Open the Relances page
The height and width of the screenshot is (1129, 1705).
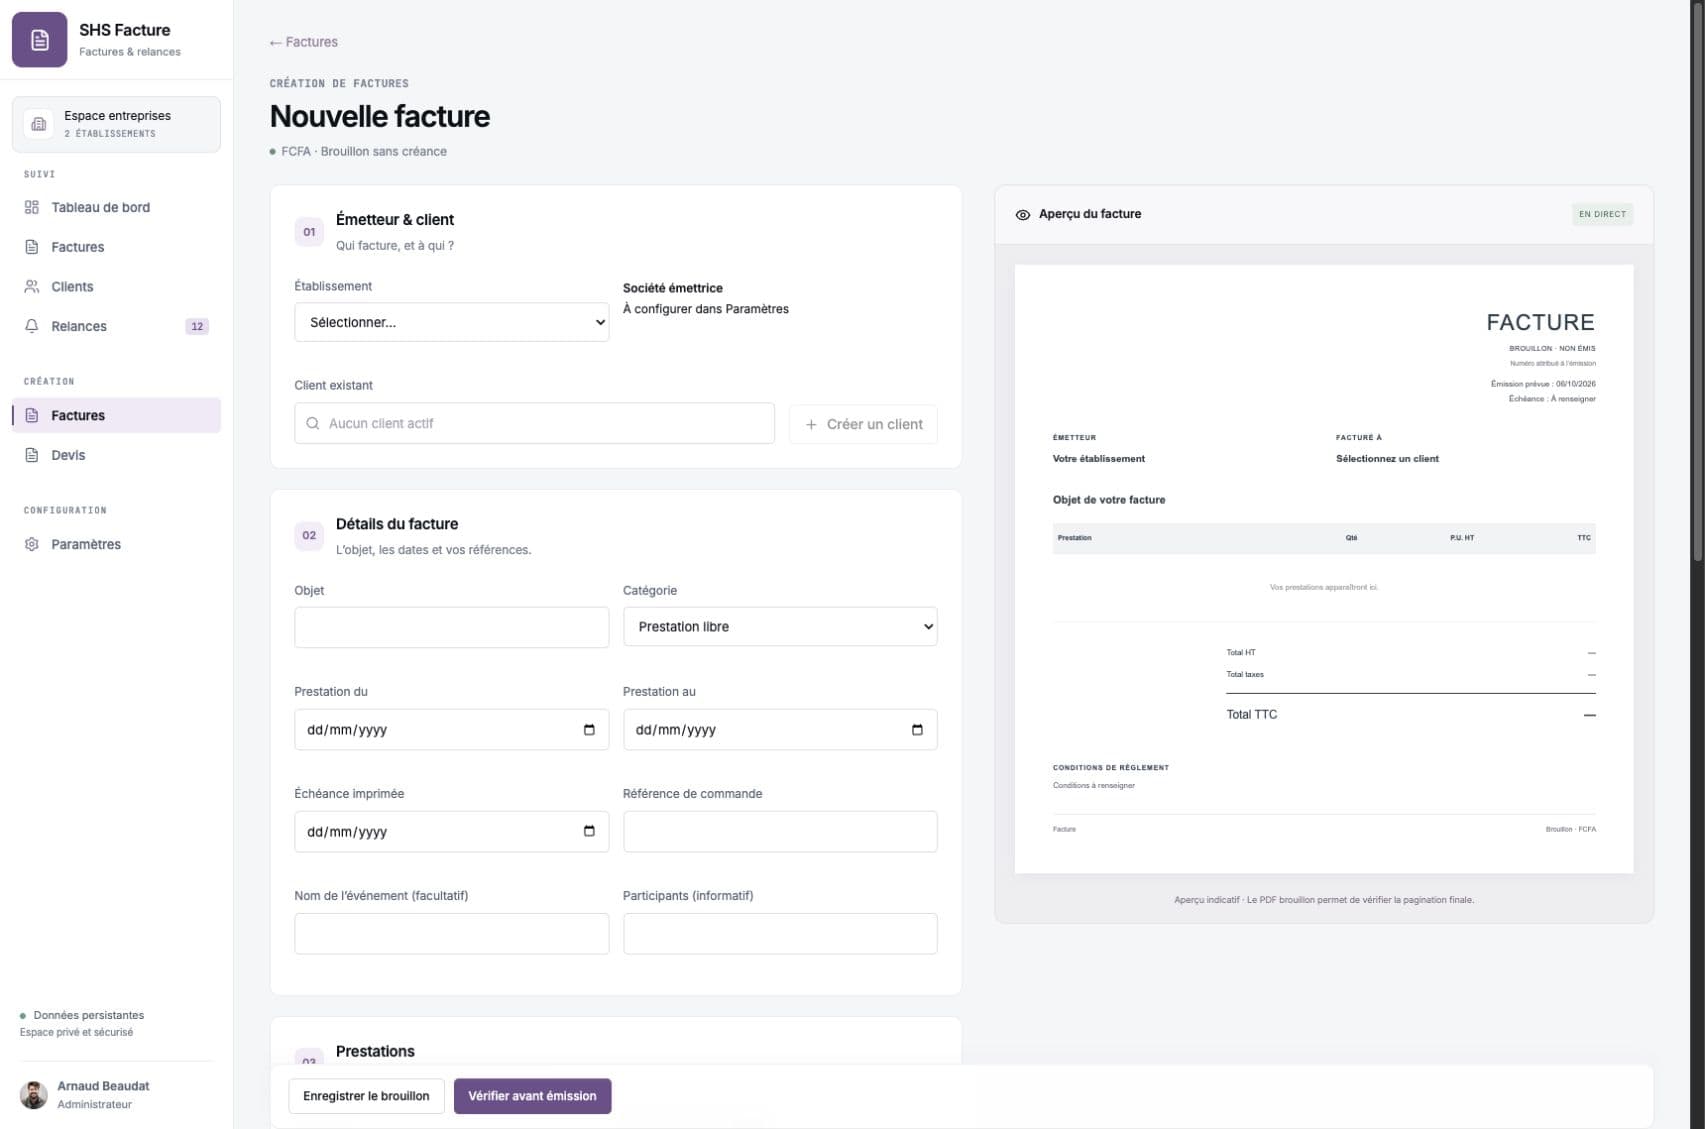pyautogui.click(x=116, y=326)
